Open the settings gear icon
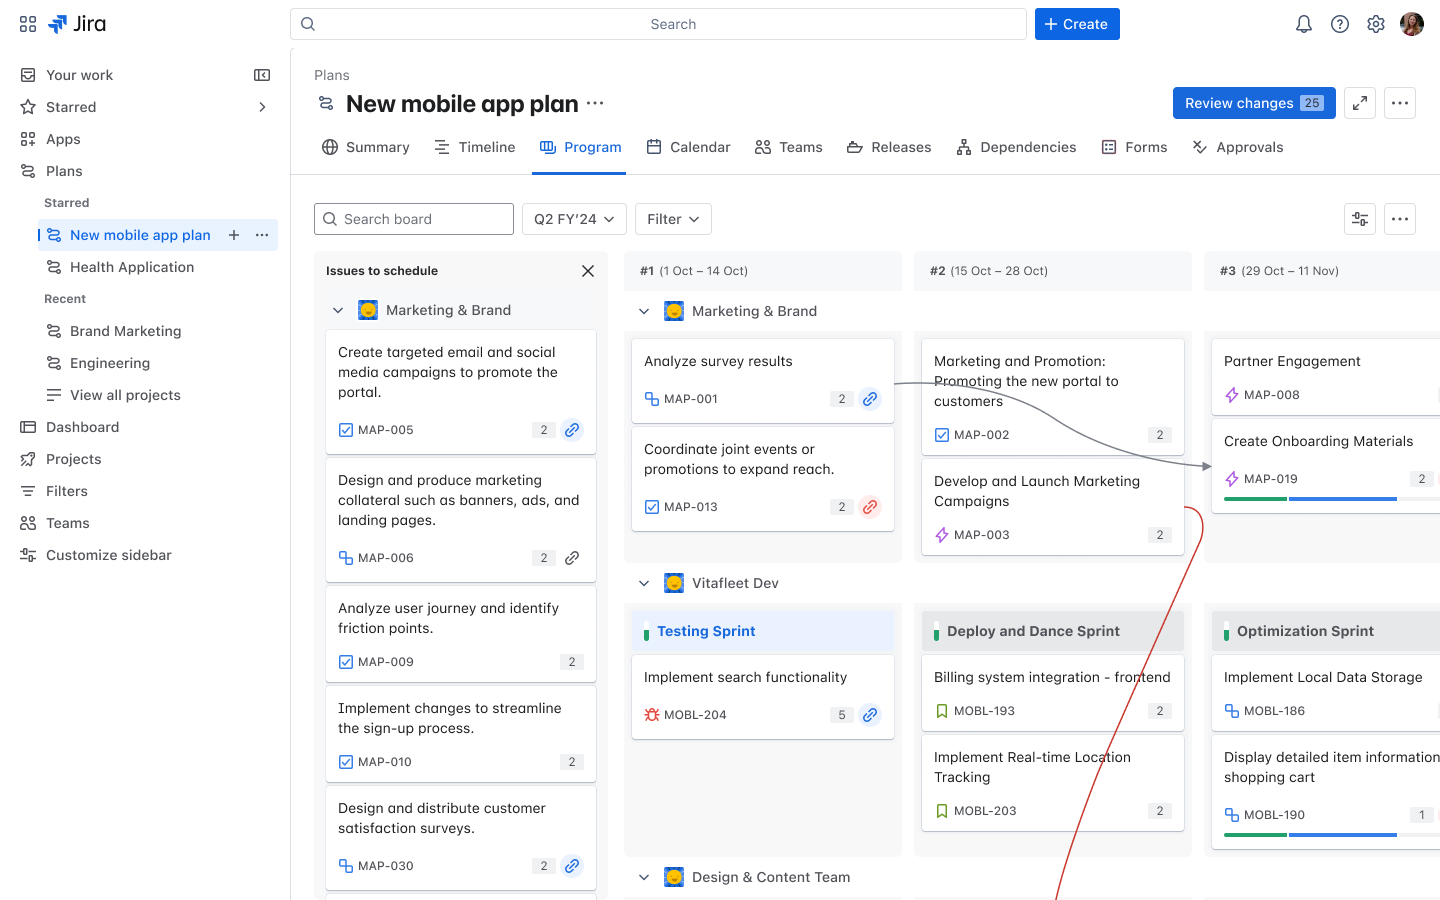Screen dimensions: 1440x900 click(1375, 24)
